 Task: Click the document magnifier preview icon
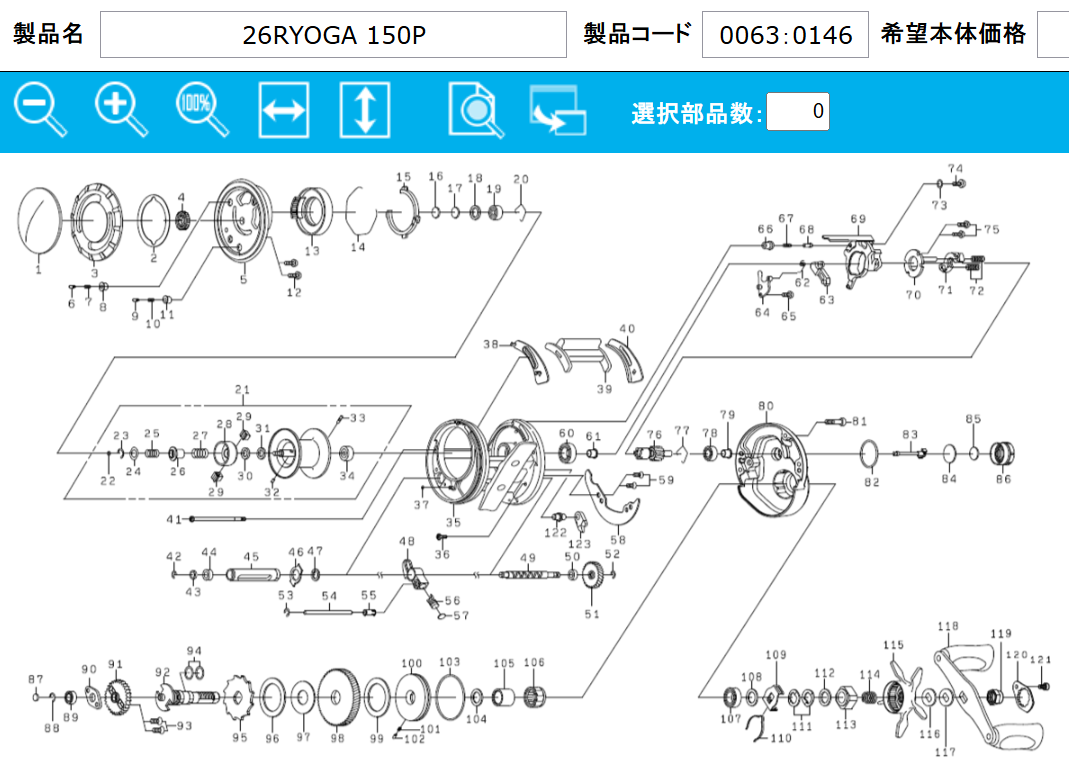476,110
